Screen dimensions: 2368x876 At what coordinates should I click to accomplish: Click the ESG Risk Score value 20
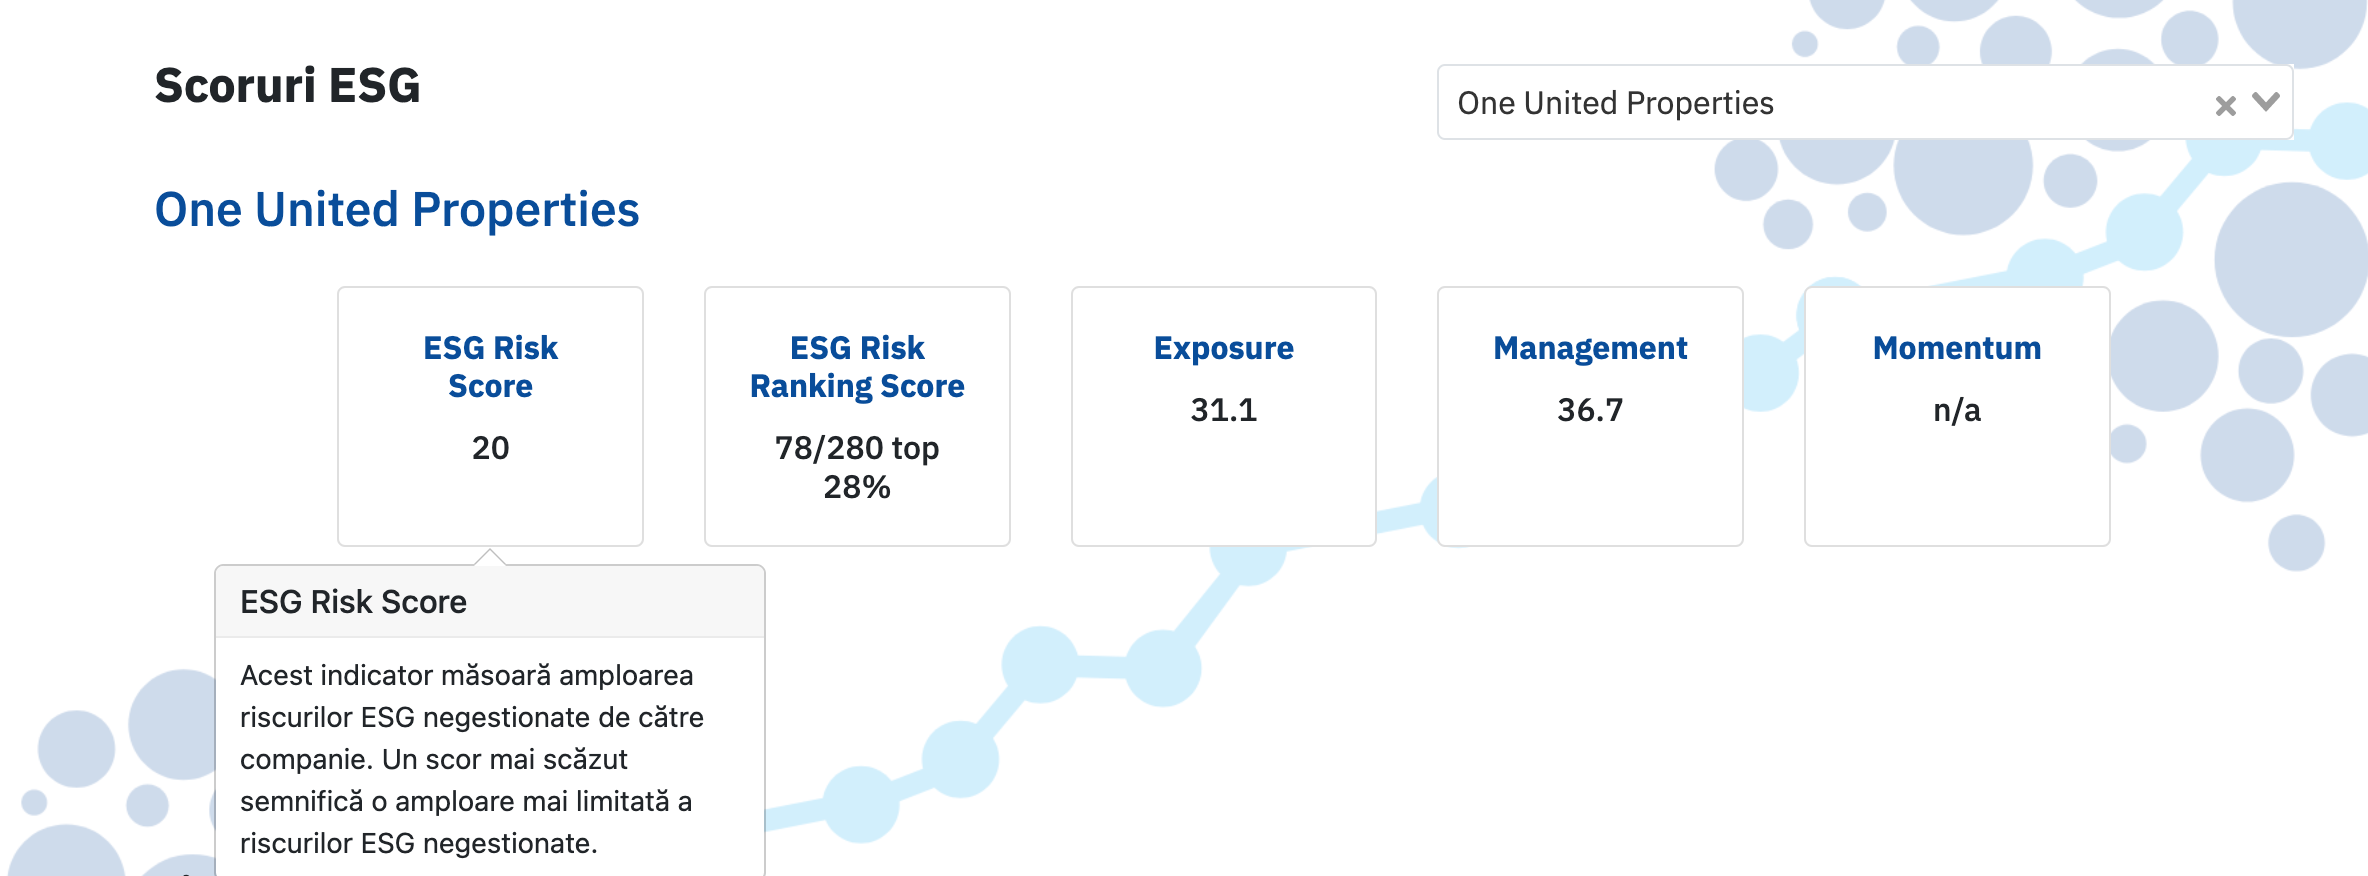tap(490, 448)
